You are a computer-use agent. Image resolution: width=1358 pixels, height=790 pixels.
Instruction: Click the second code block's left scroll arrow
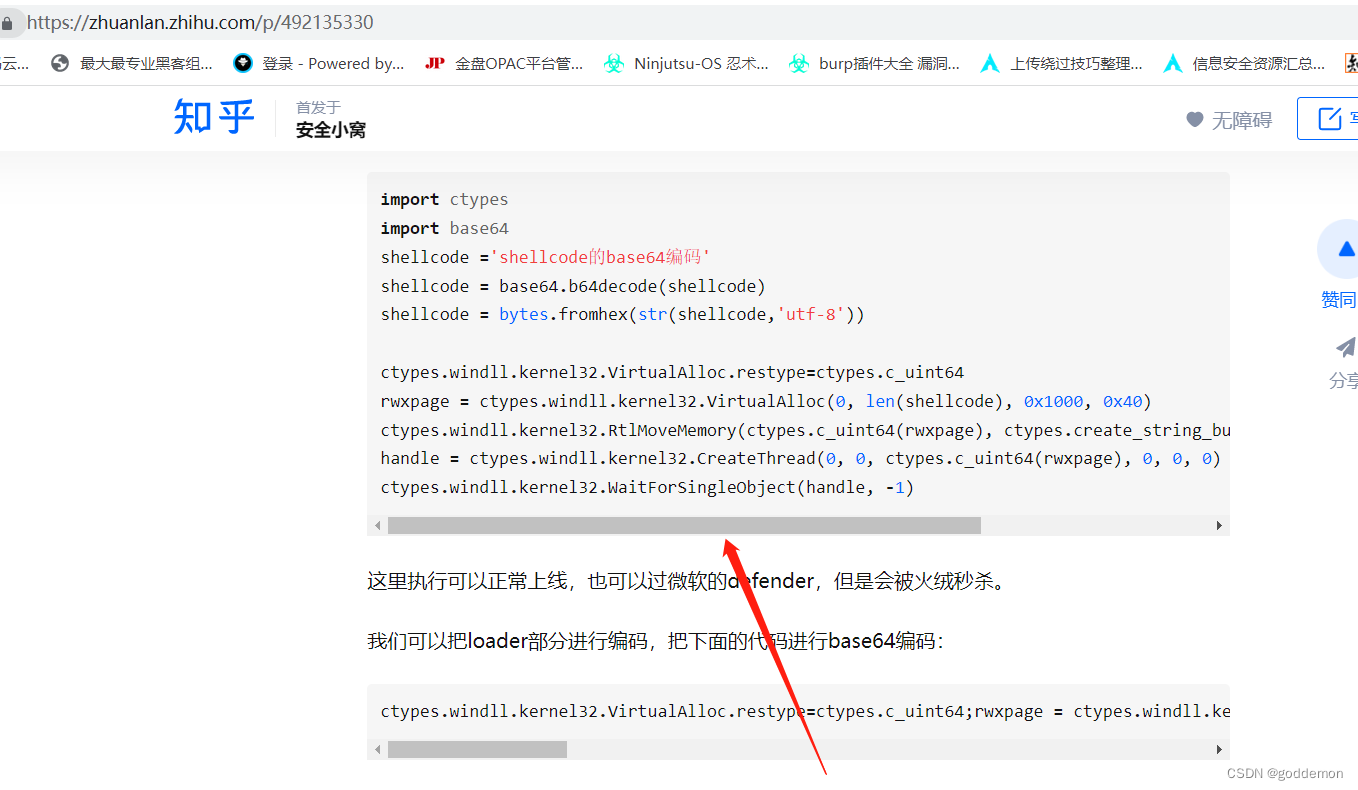(377, 749)
